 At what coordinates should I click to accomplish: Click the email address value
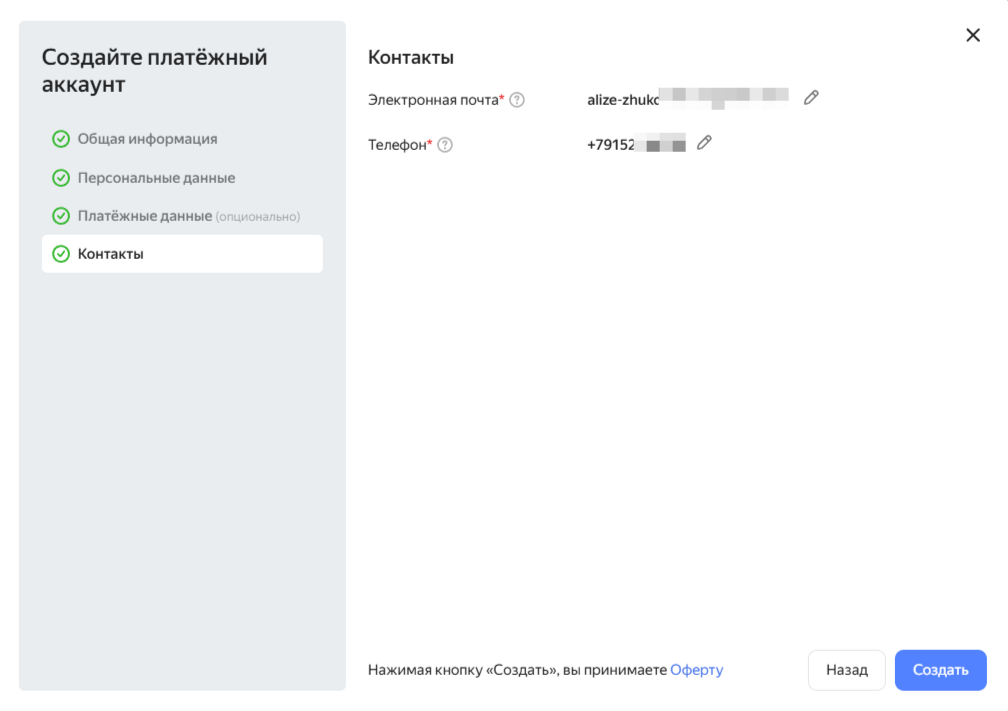[687, 99]
